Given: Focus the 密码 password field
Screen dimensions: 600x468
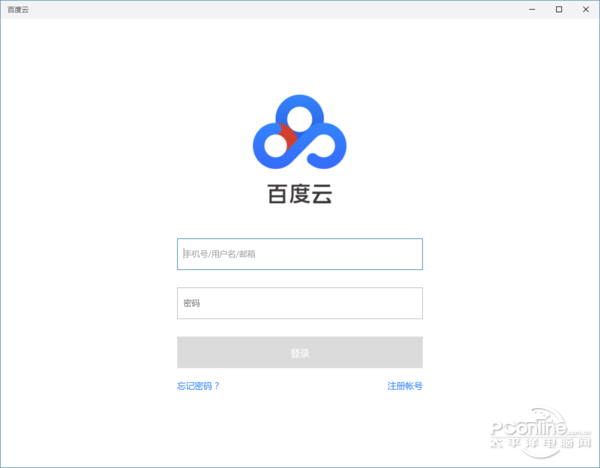Looking at the screenshot, I should coord(300,303).
